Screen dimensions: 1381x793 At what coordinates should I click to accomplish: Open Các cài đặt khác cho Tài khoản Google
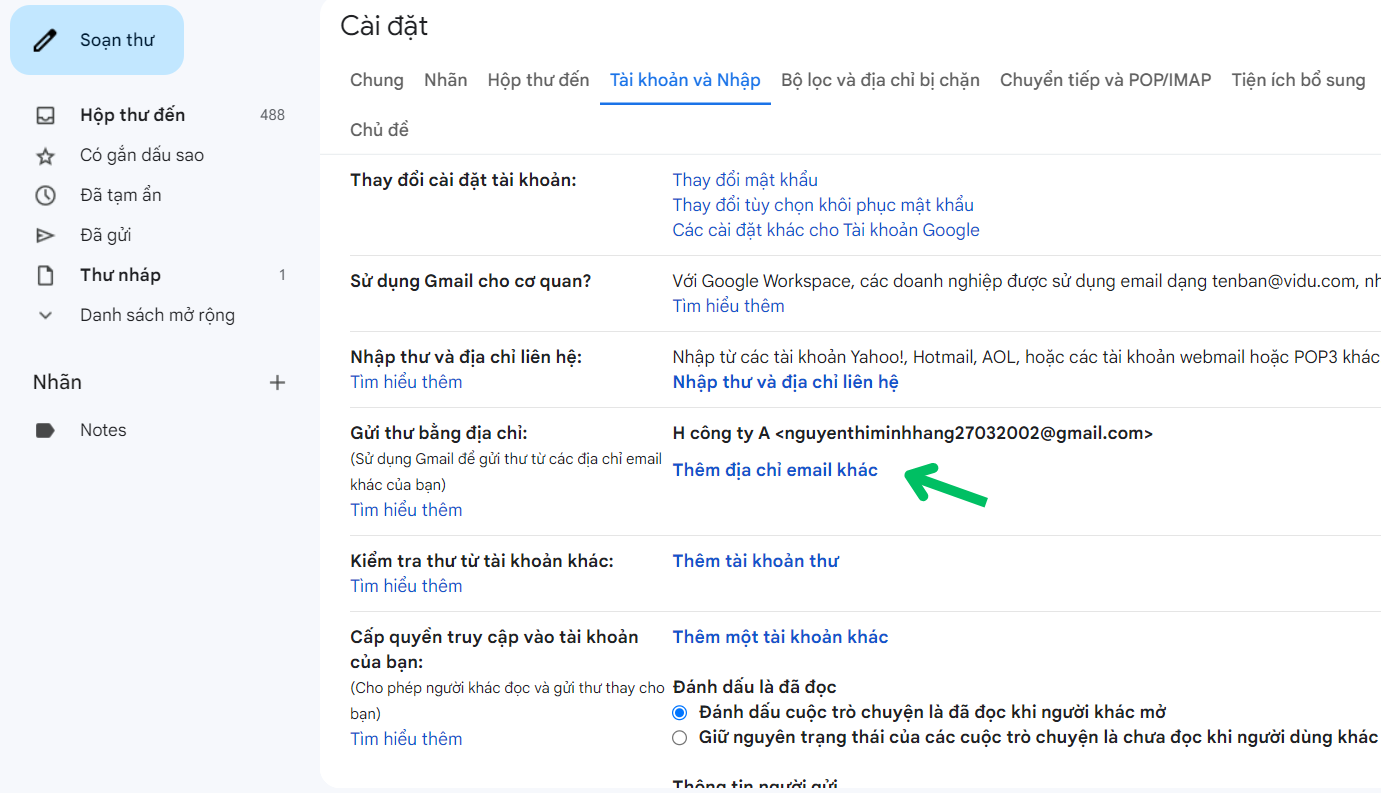pos(826,230)
